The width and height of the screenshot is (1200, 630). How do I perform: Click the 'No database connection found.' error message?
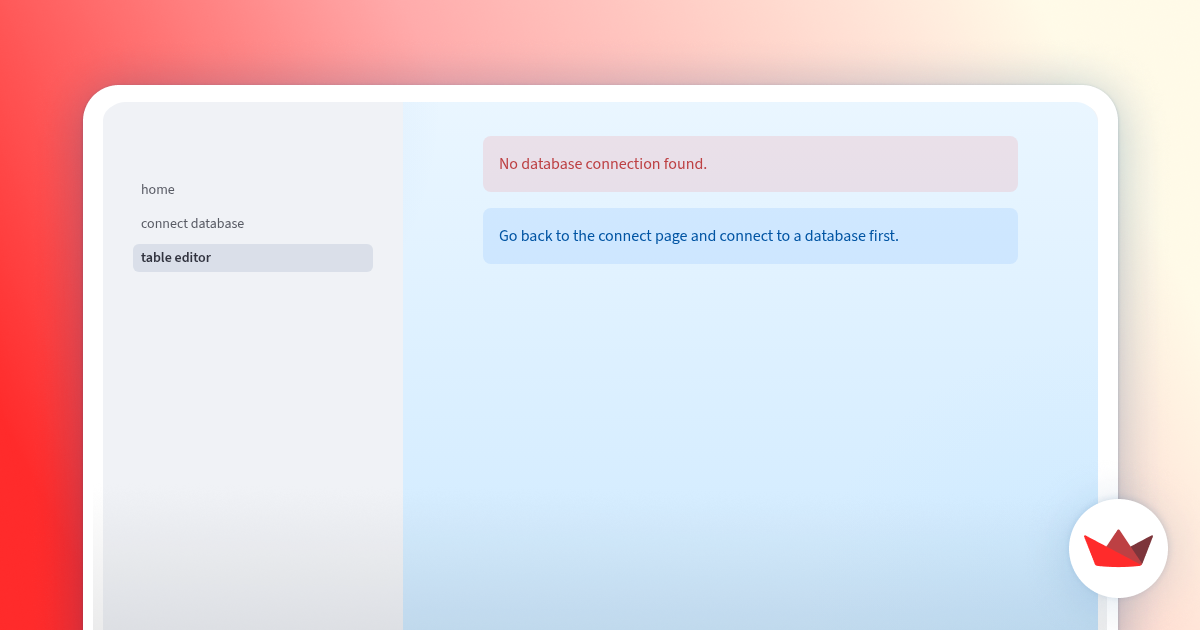pos(750,164)
